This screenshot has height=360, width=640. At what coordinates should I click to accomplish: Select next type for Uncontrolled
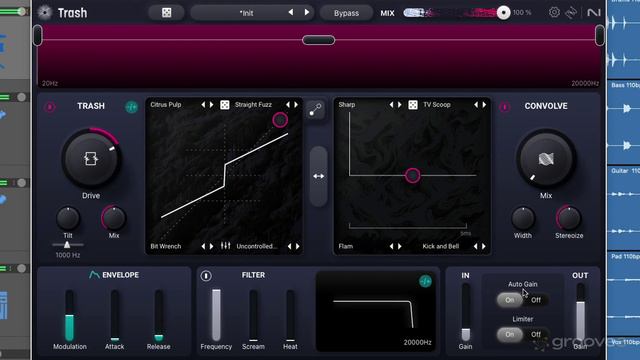[x=298, y=246]
